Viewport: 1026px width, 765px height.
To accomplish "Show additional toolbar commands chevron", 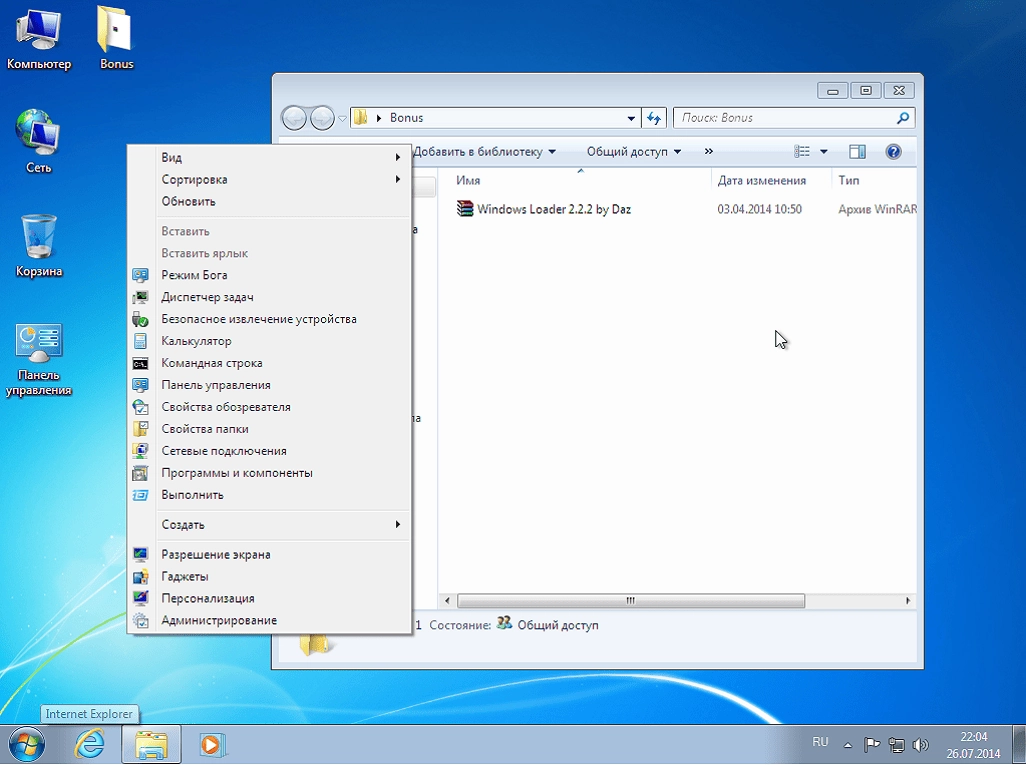I will click(x=709, y=152).
